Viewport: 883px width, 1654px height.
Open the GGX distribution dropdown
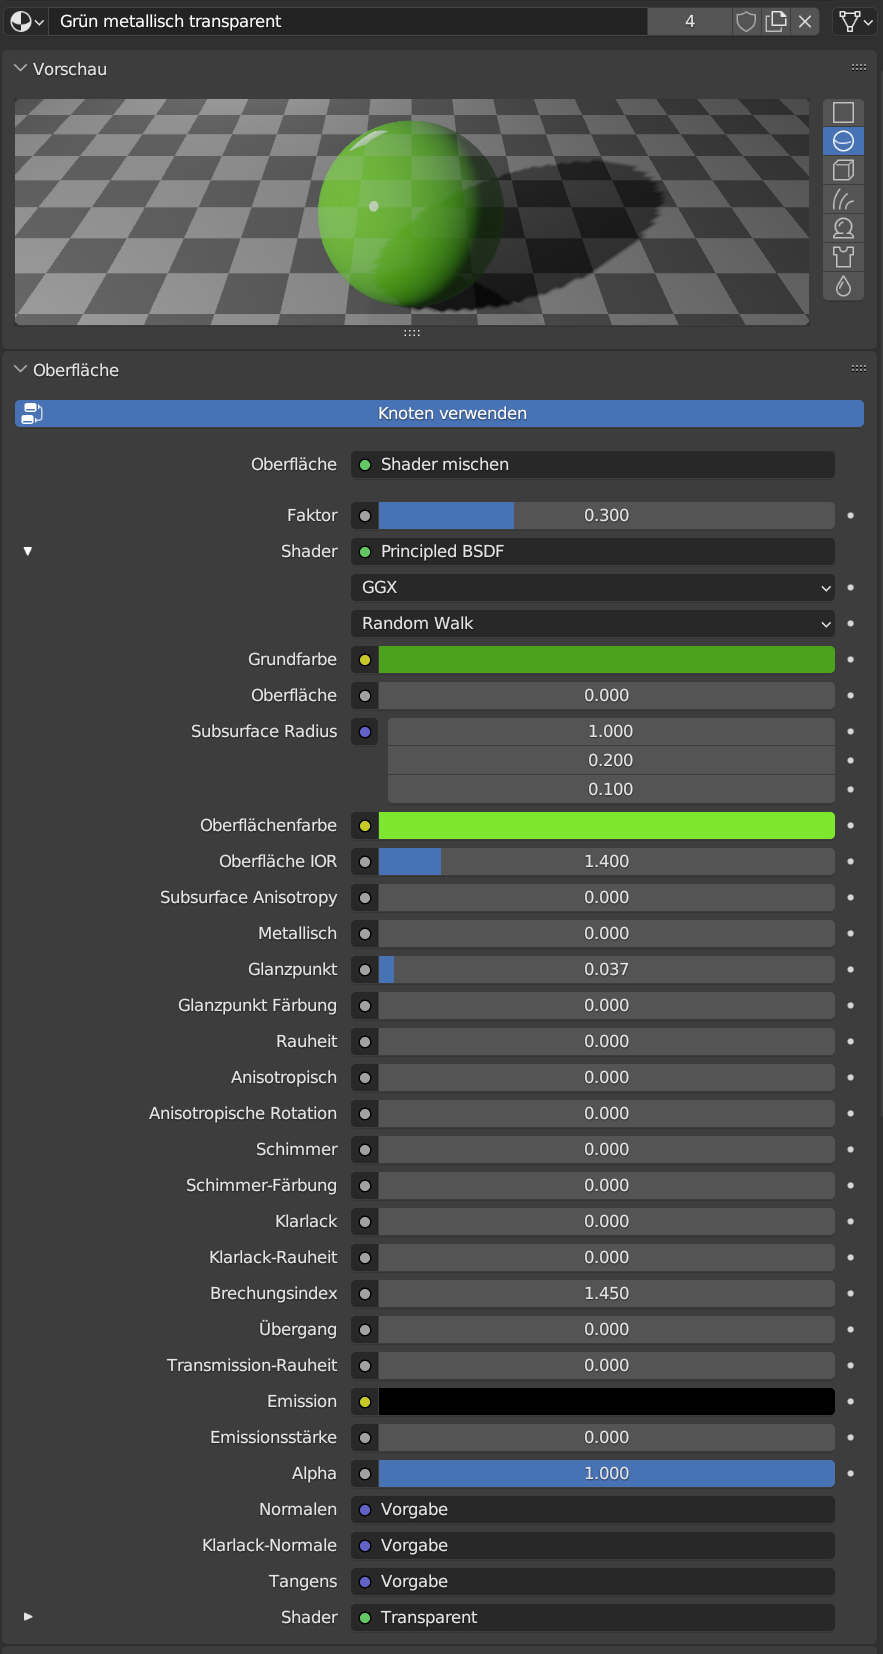[592, 587]
